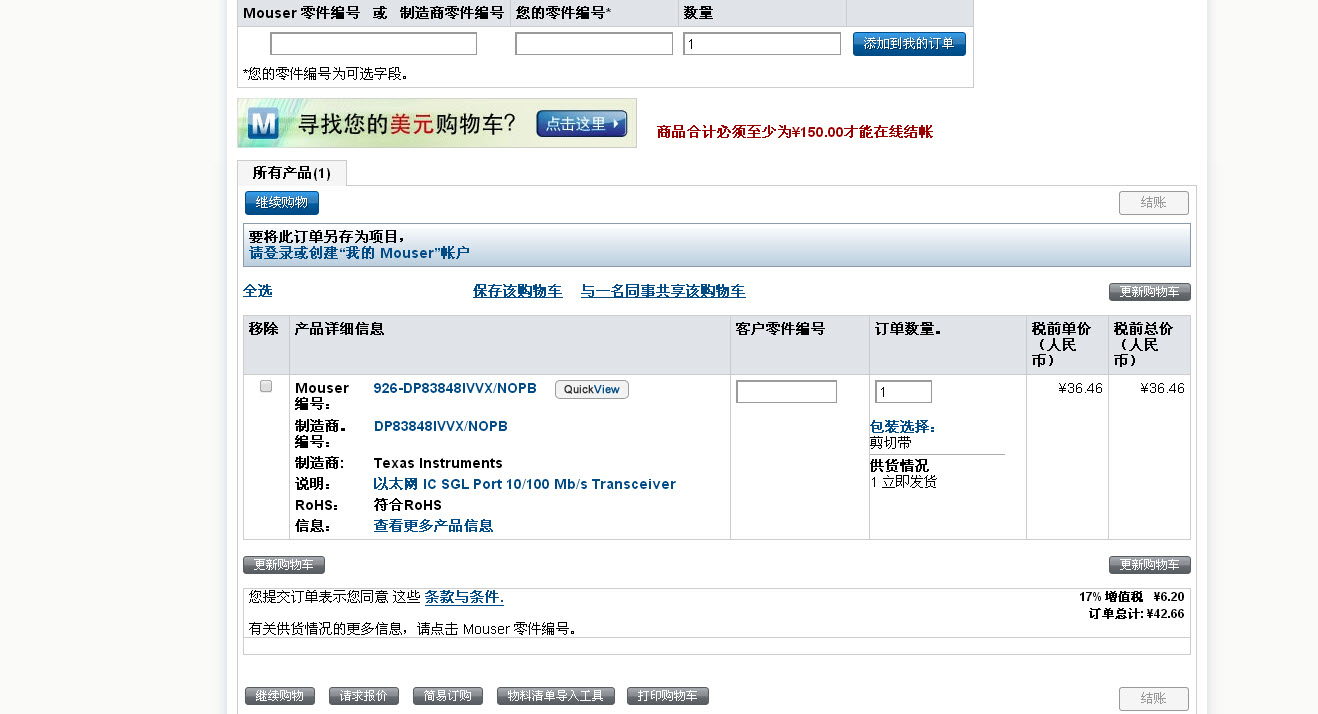
Task: Open the 所有产品(1) tab
Action: click(292, 173)
